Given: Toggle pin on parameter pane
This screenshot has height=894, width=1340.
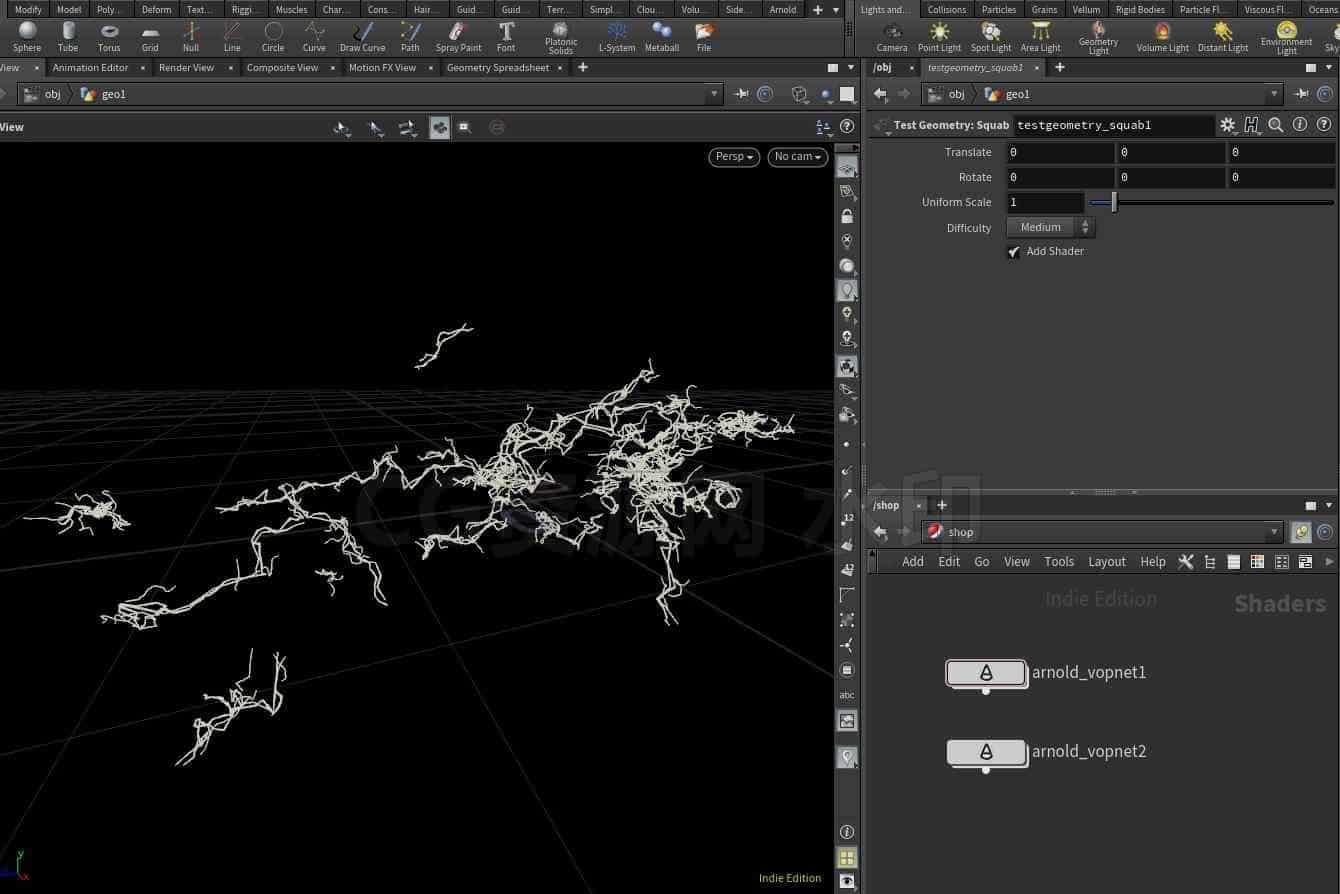Looking at the screenshot, I should click(x=1301, y=94).
